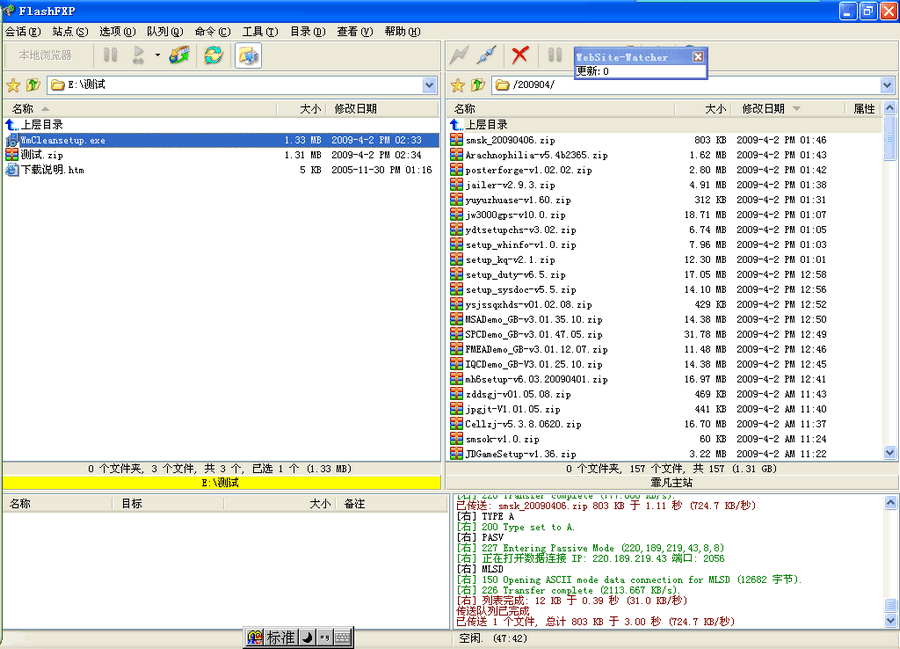900x649 pixels.
Task: Open the local path dropdown for E:\测试
Action: [x=429, y=86]
